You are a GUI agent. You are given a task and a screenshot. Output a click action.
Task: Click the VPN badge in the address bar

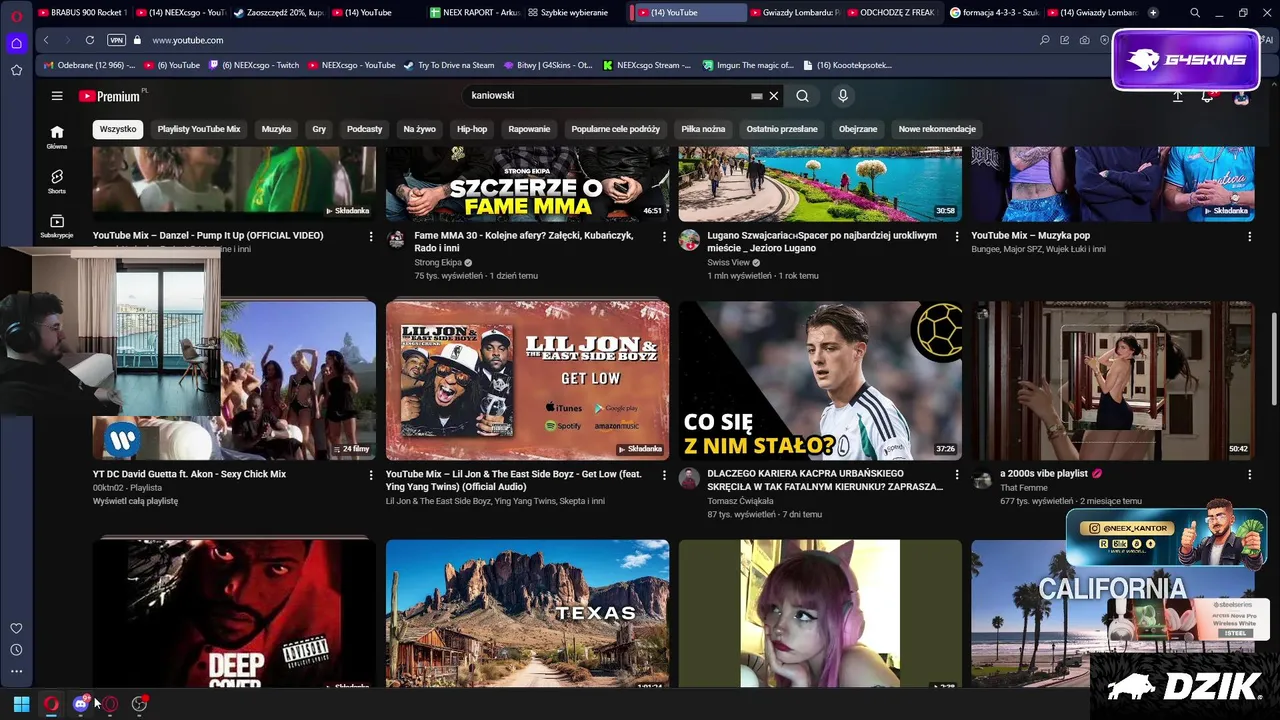click(116, 40)
